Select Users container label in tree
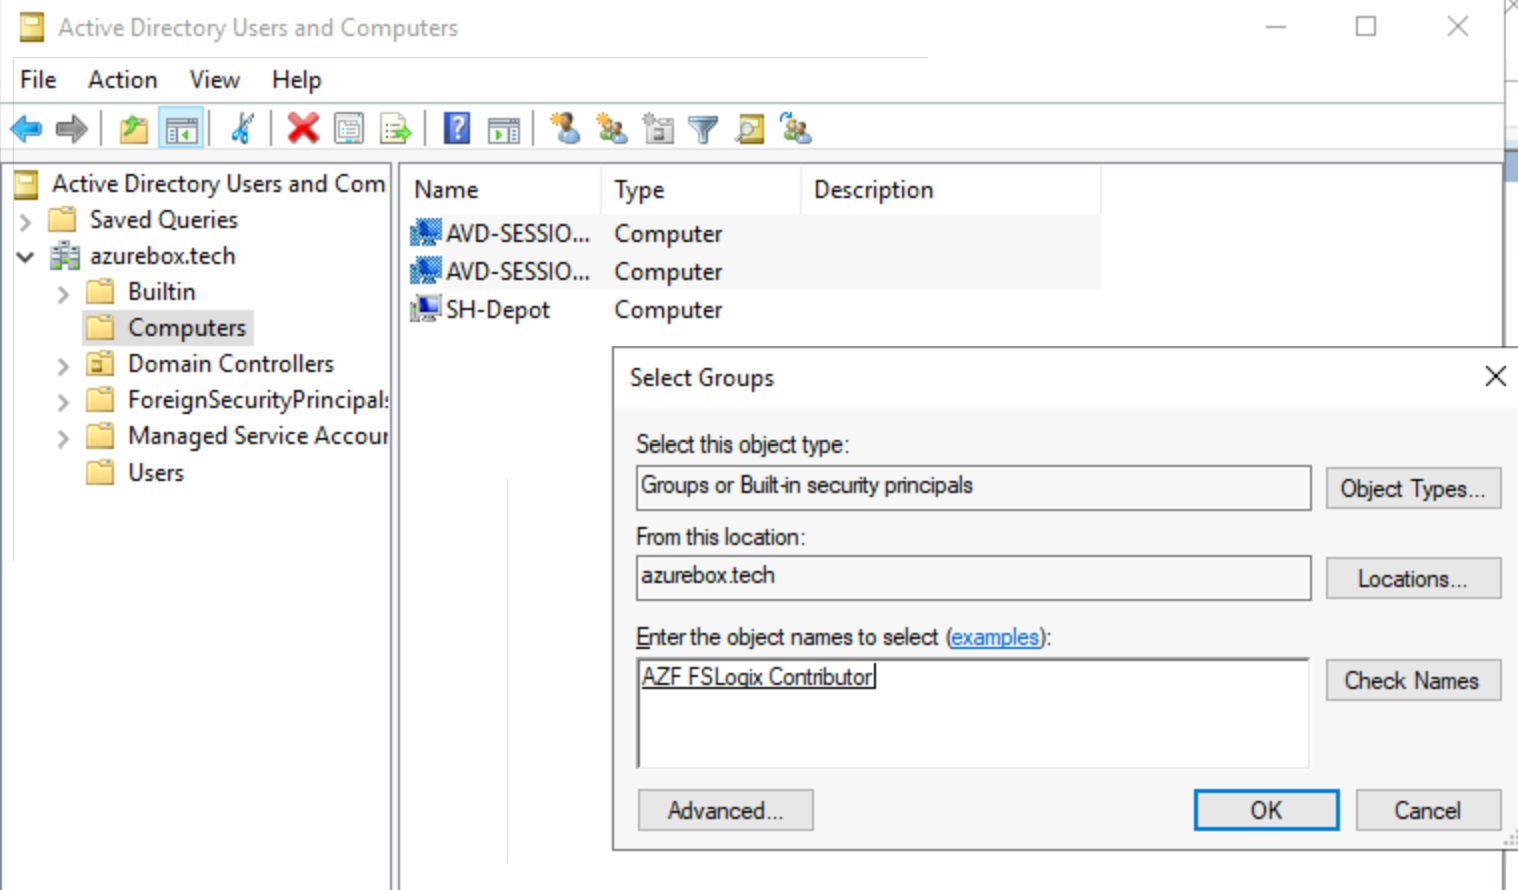Image resolution: width=1518 pixels, height=890 pixels. point(156,472)
